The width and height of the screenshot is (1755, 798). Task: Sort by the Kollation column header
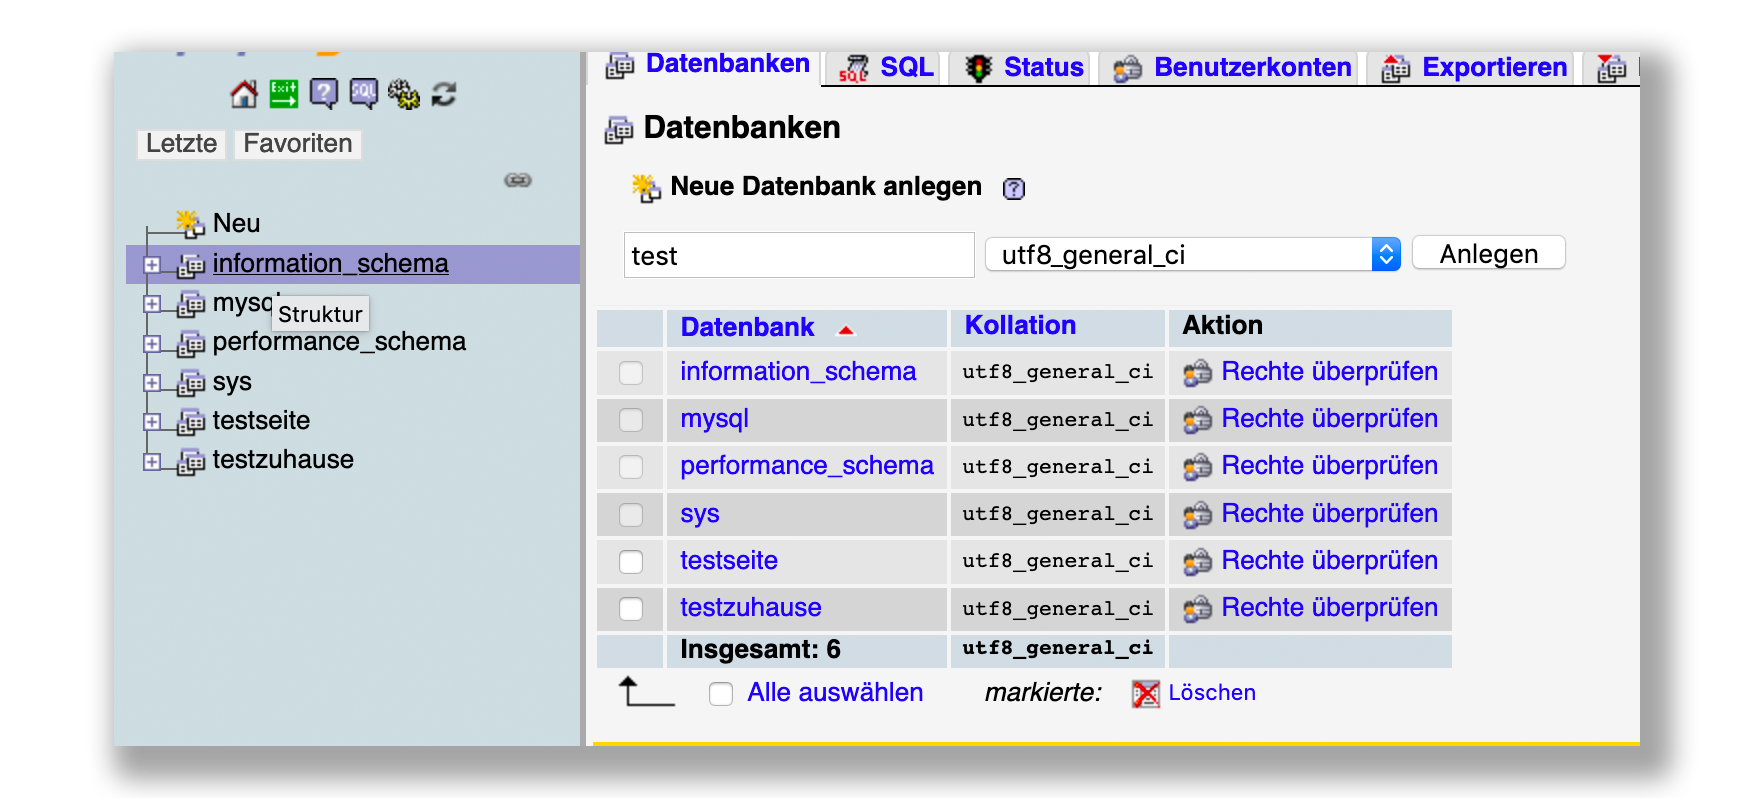point(1020,326)
